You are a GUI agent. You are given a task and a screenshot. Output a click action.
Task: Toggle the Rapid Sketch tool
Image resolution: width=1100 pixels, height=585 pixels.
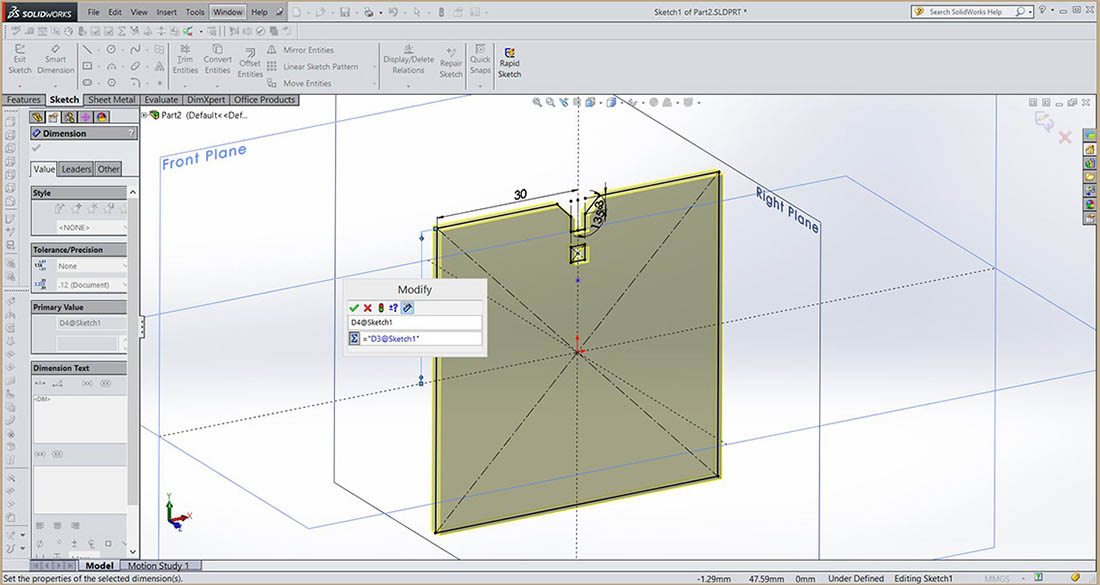point(509,62)
